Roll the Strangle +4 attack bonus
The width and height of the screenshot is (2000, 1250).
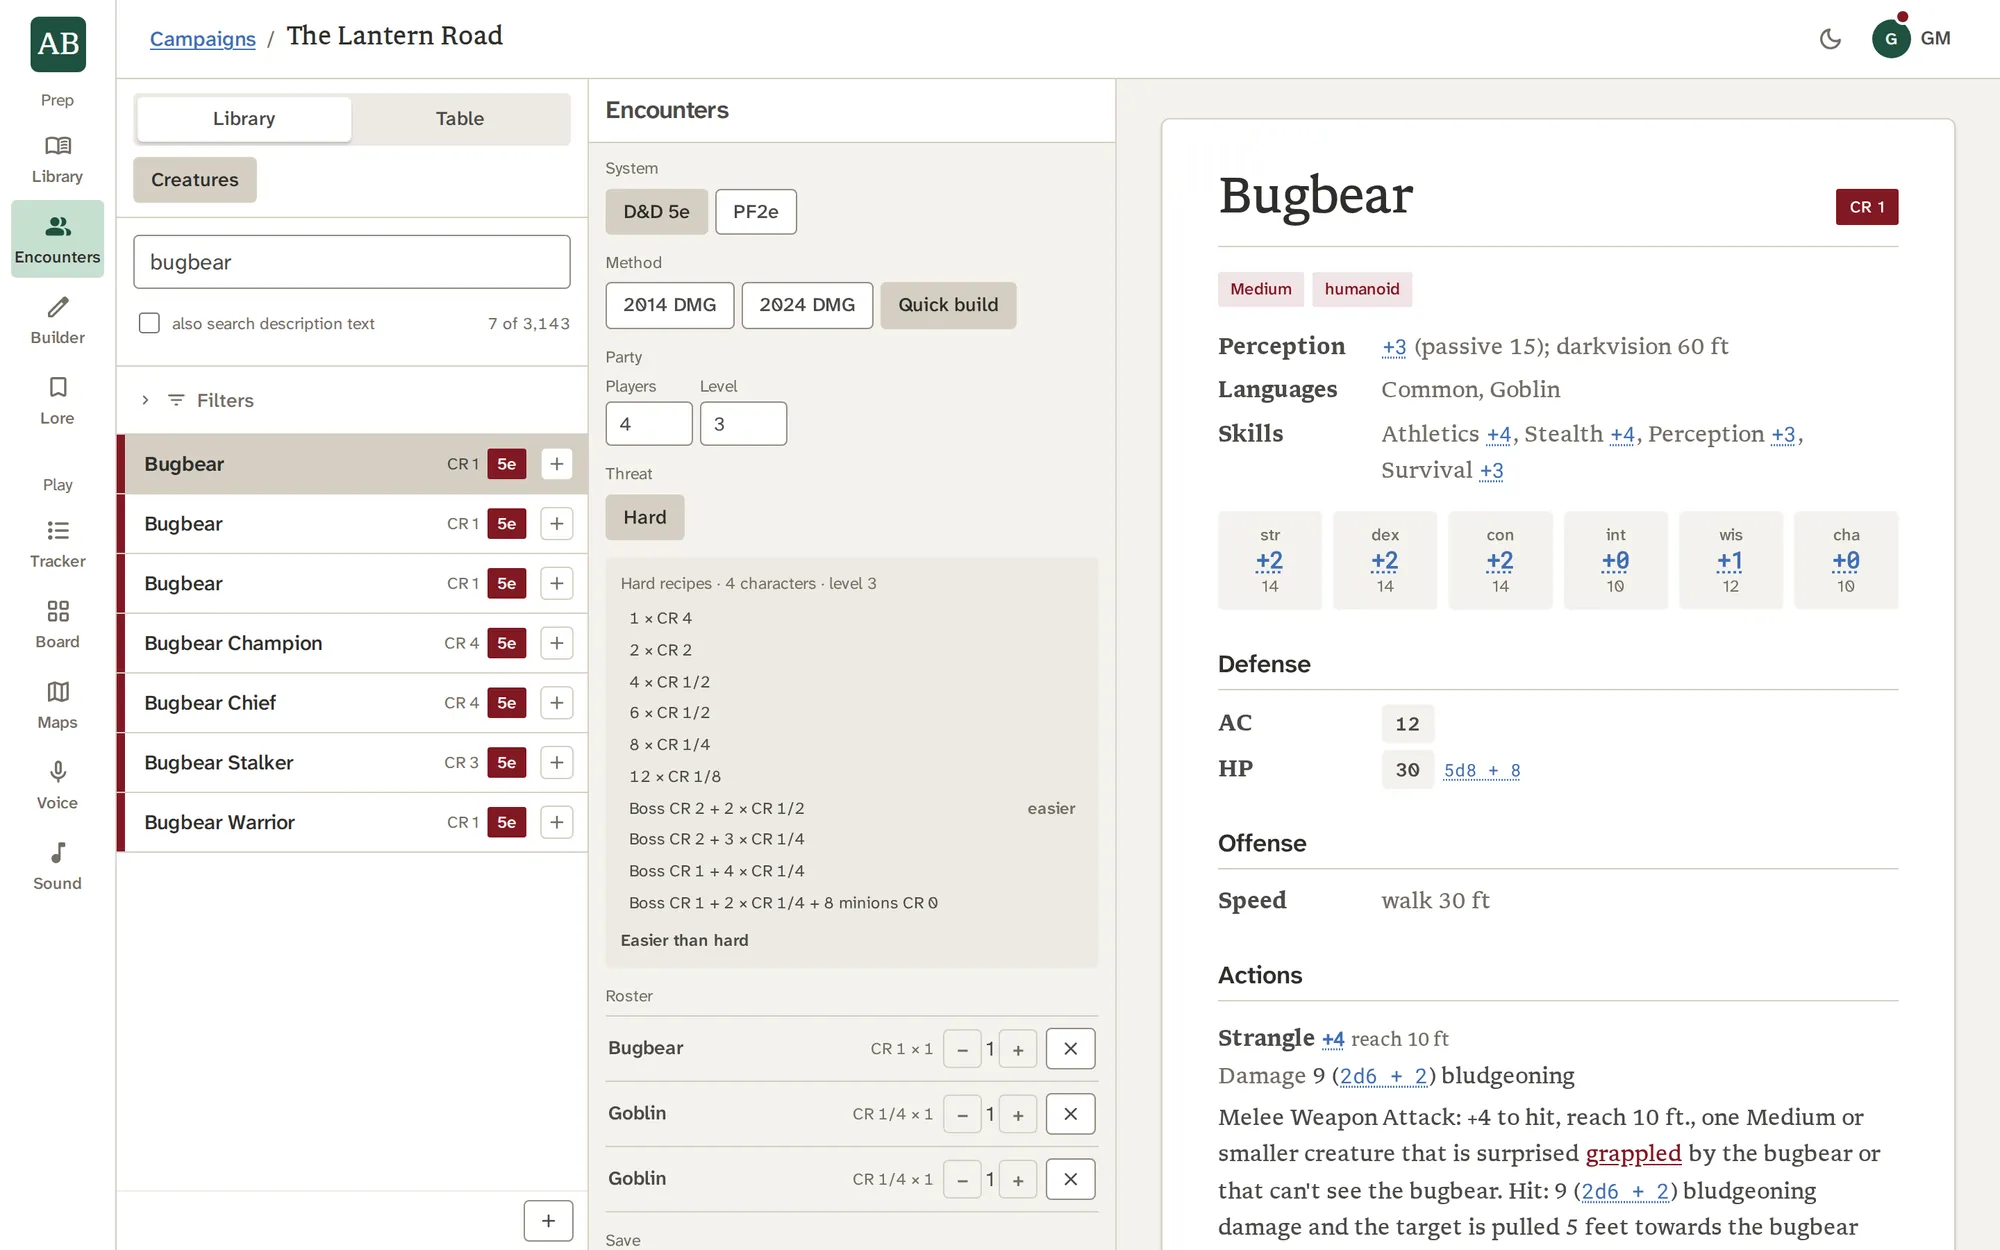click(1332, 1039)
